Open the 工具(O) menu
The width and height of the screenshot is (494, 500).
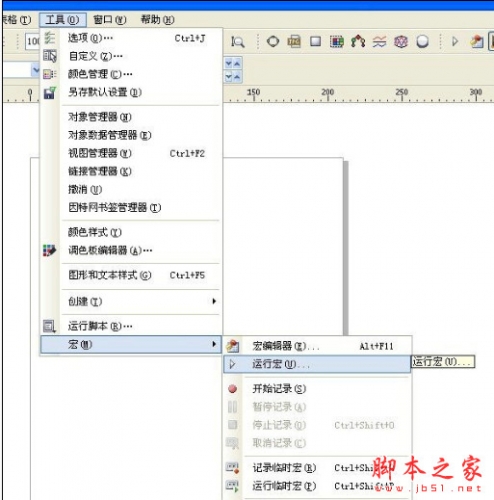coord(63,20)
